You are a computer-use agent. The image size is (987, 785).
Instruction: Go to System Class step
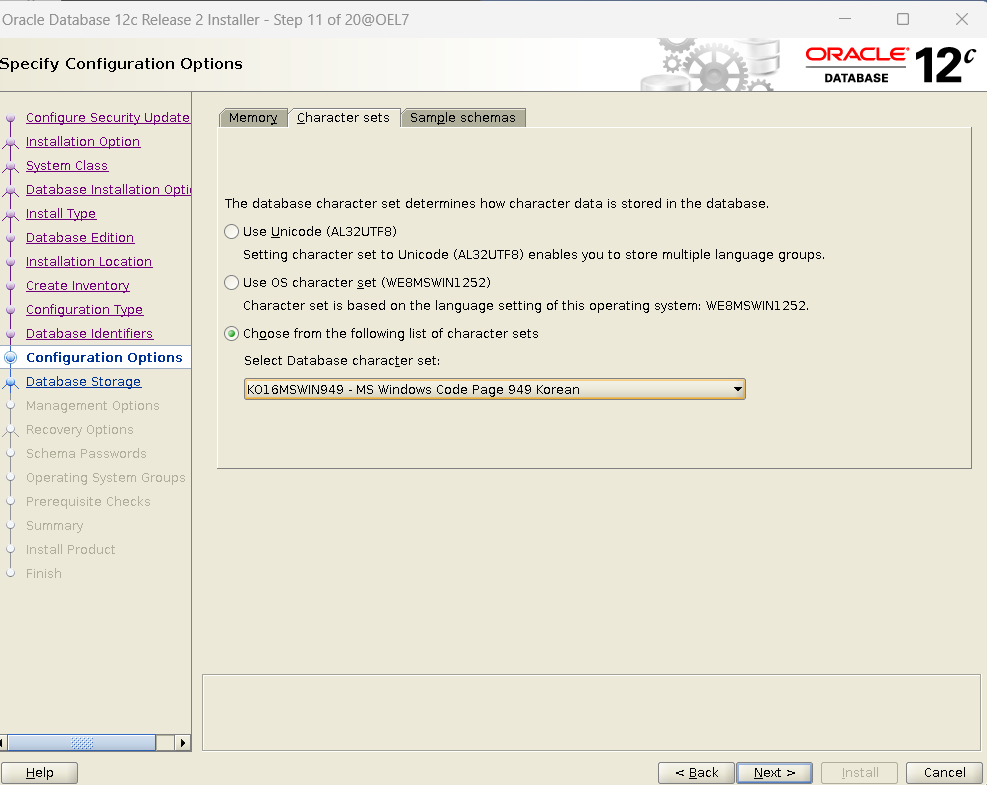67,166
